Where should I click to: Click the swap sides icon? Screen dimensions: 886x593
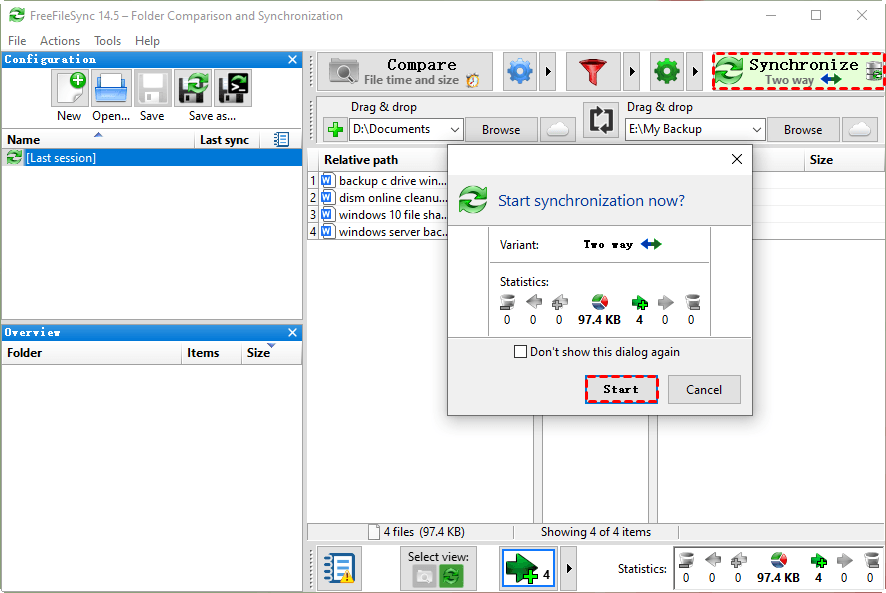(601, 120)
